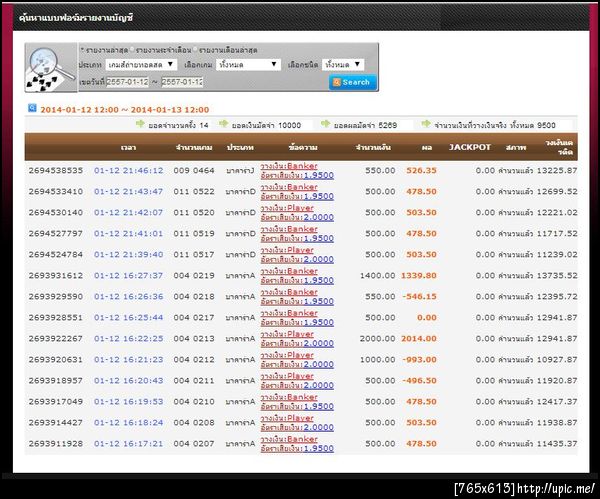Open the Player bet link for record 2693914427

coord(287,419)
